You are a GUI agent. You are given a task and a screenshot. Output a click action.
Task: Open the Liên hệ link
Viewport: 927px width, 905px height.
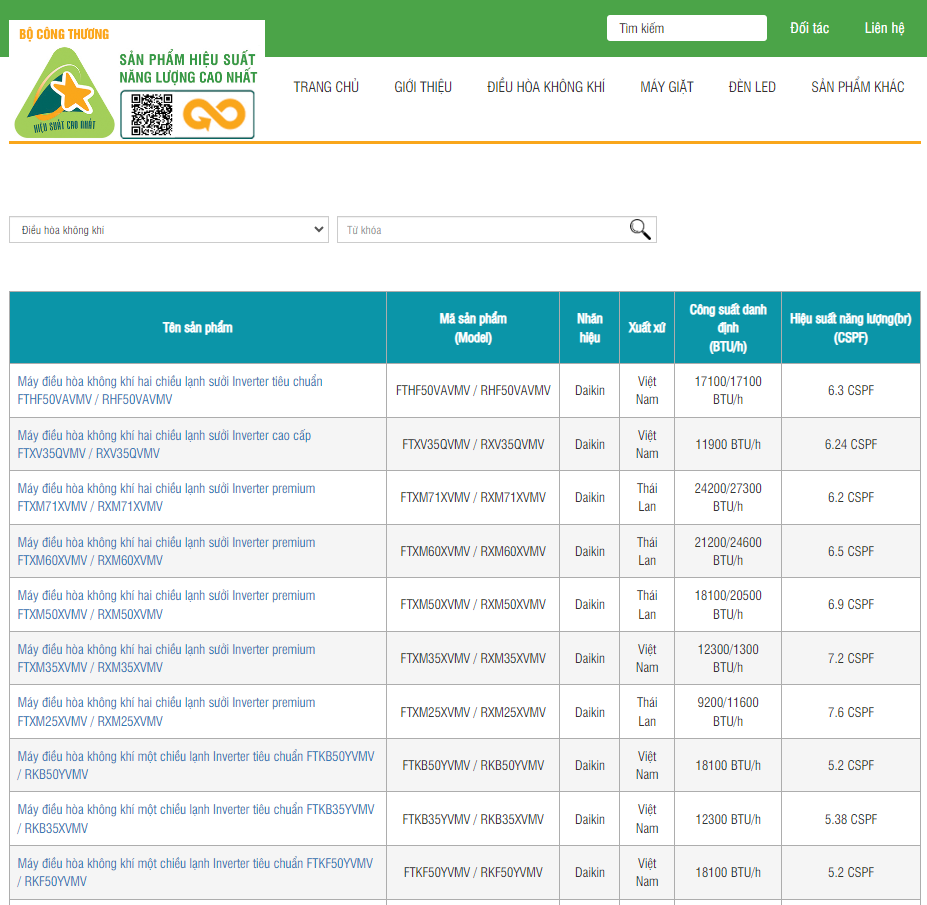(884, 28)
